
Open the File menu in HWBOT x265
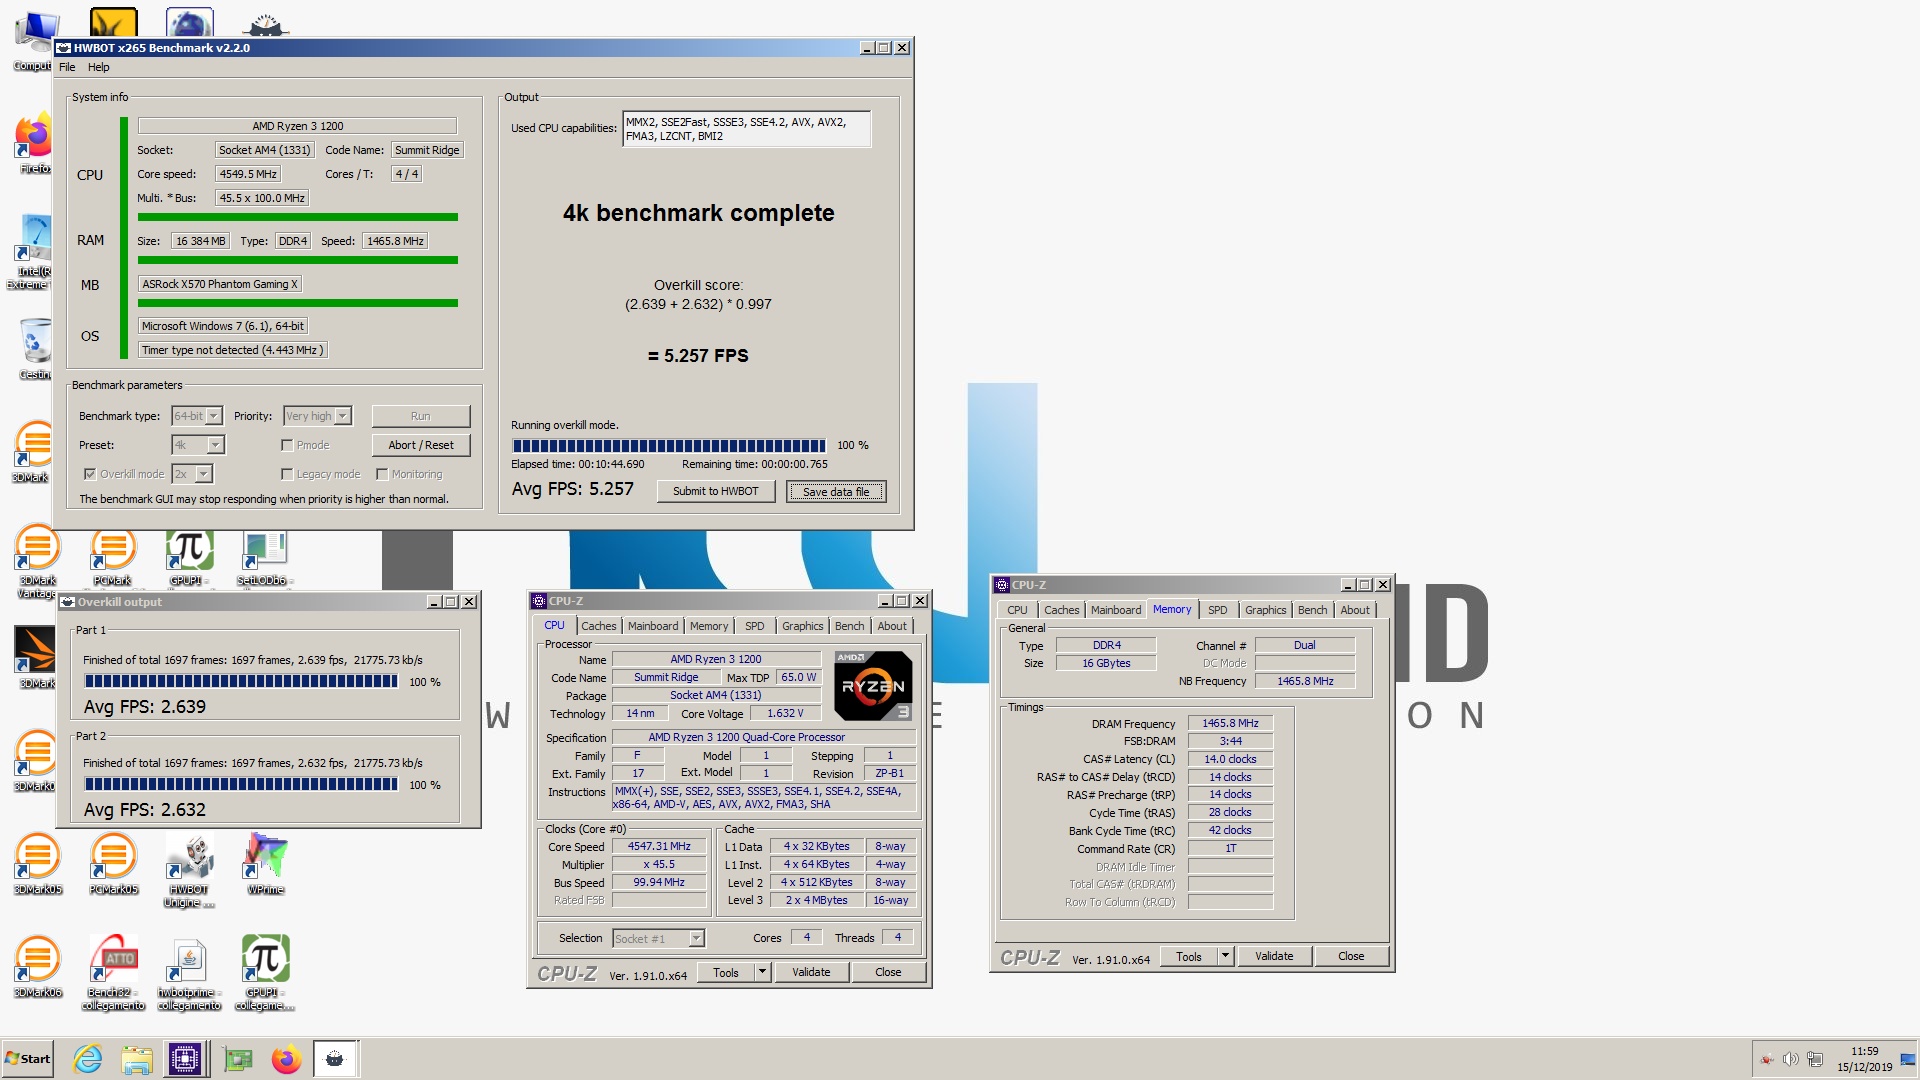[x=67, y=67]
